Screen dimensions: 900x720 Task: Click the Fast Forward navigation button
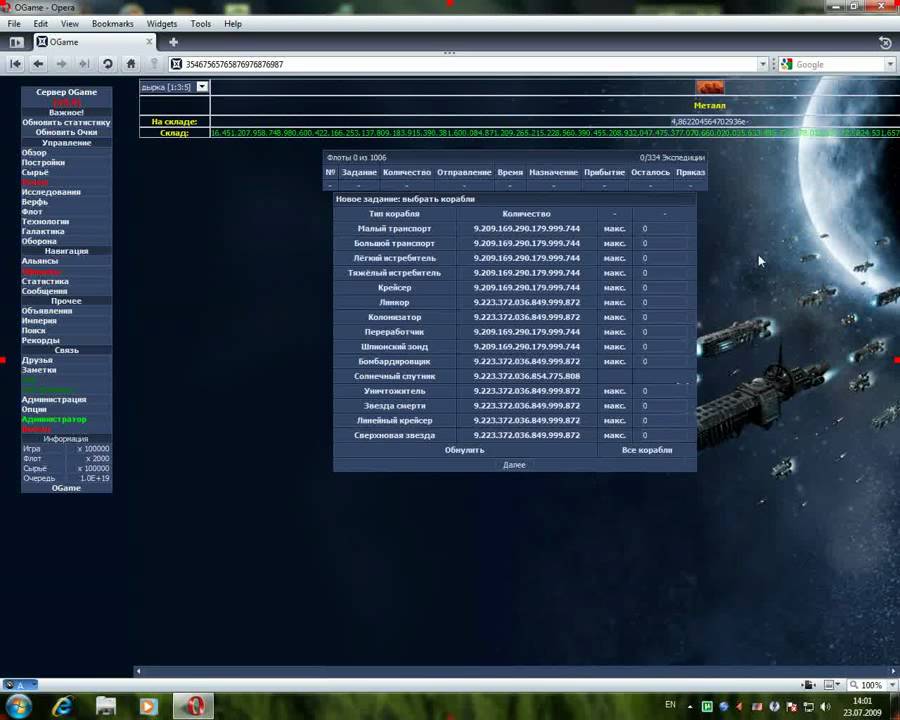pyautogui.click(x=84, y=64)
